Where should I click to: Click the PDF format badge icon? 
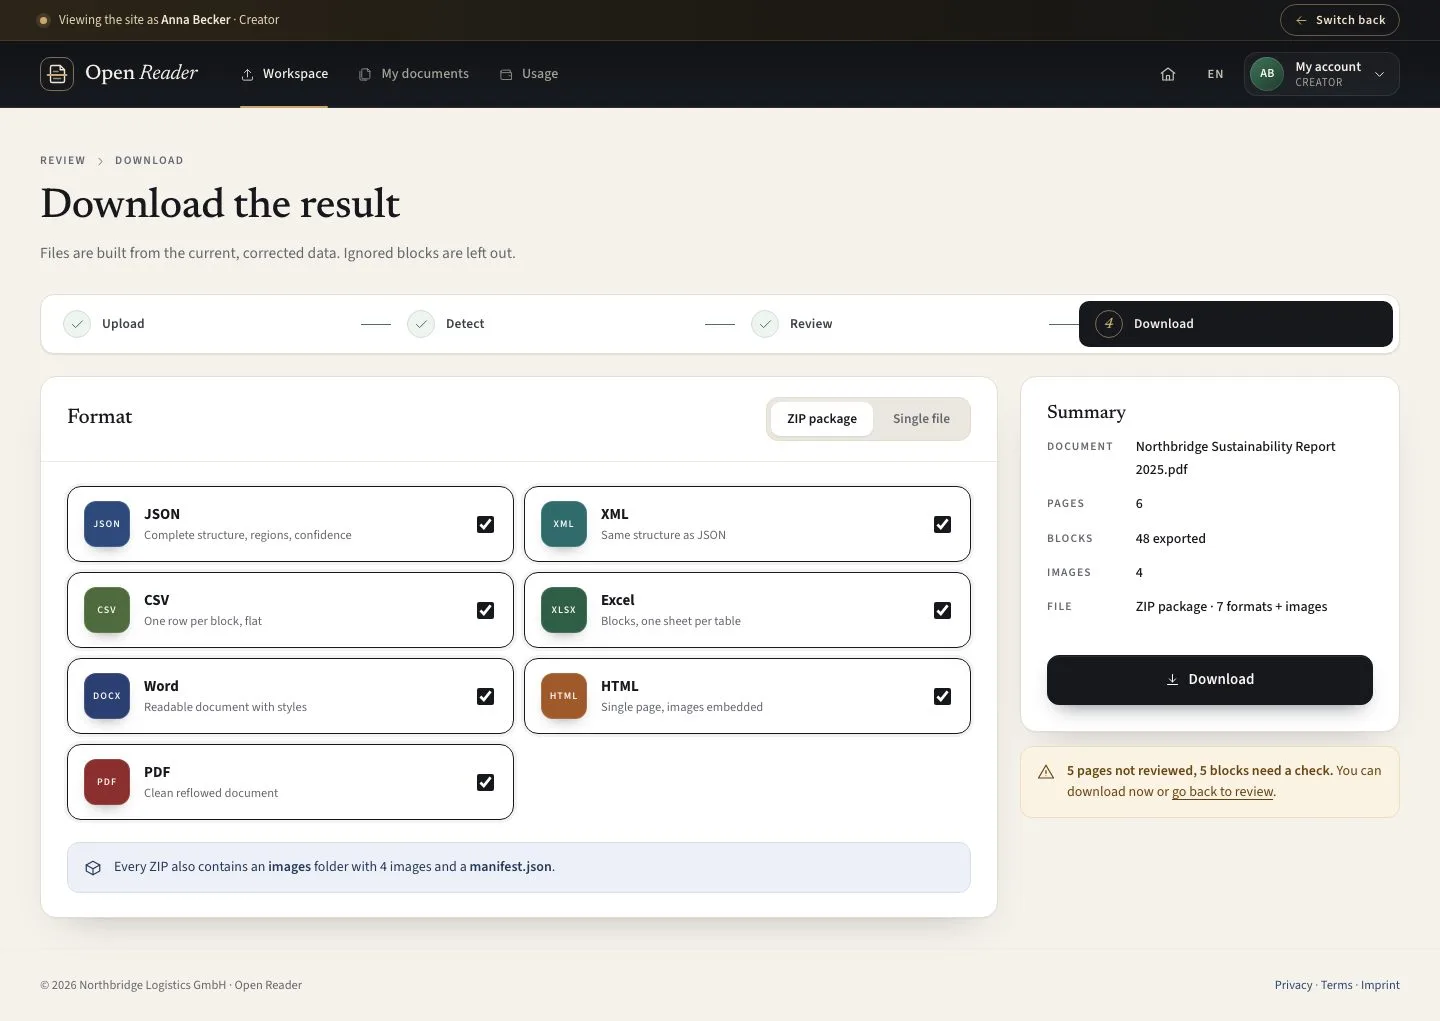pos(107,782)
